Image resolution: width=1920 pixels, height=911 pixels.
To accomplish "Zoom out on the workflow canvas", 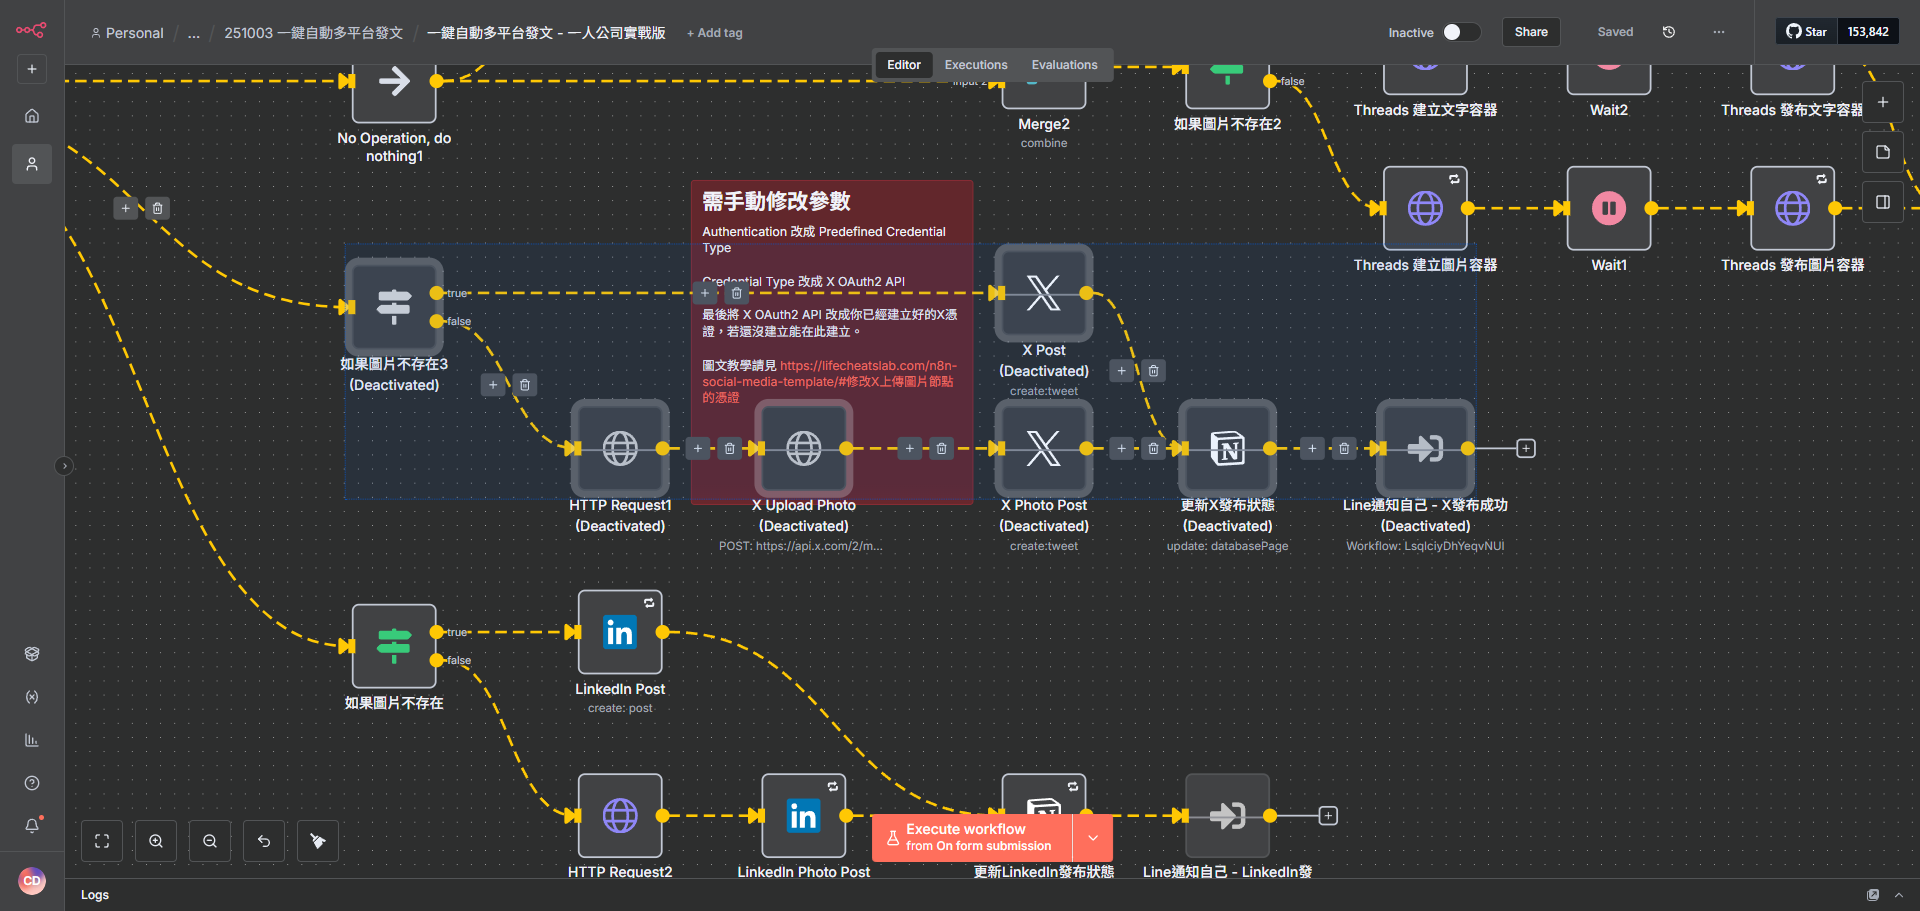I will click(x=209, y=841).
